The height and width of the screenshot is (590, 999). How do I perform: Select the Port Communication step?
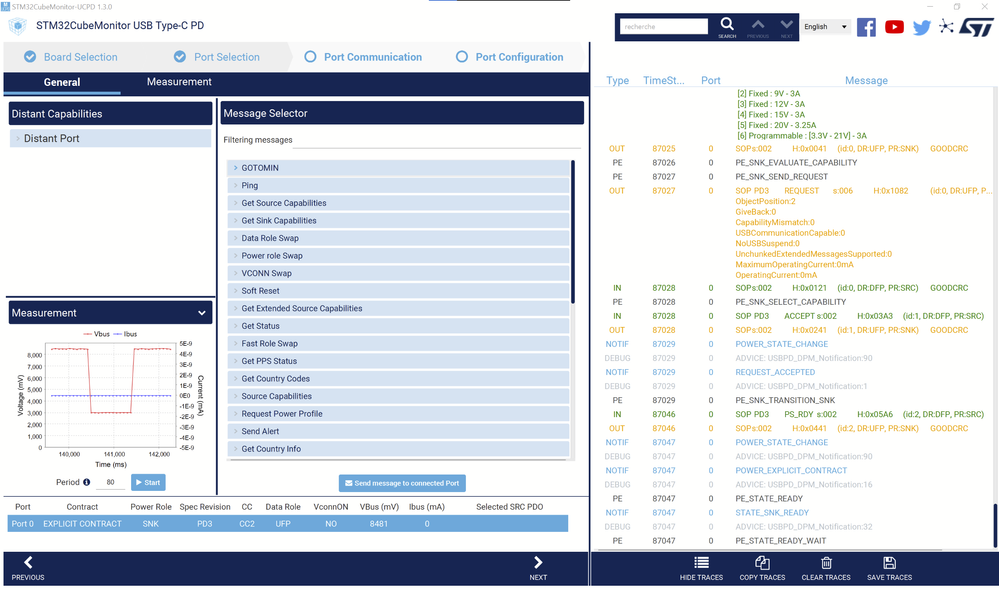point(363,57)
